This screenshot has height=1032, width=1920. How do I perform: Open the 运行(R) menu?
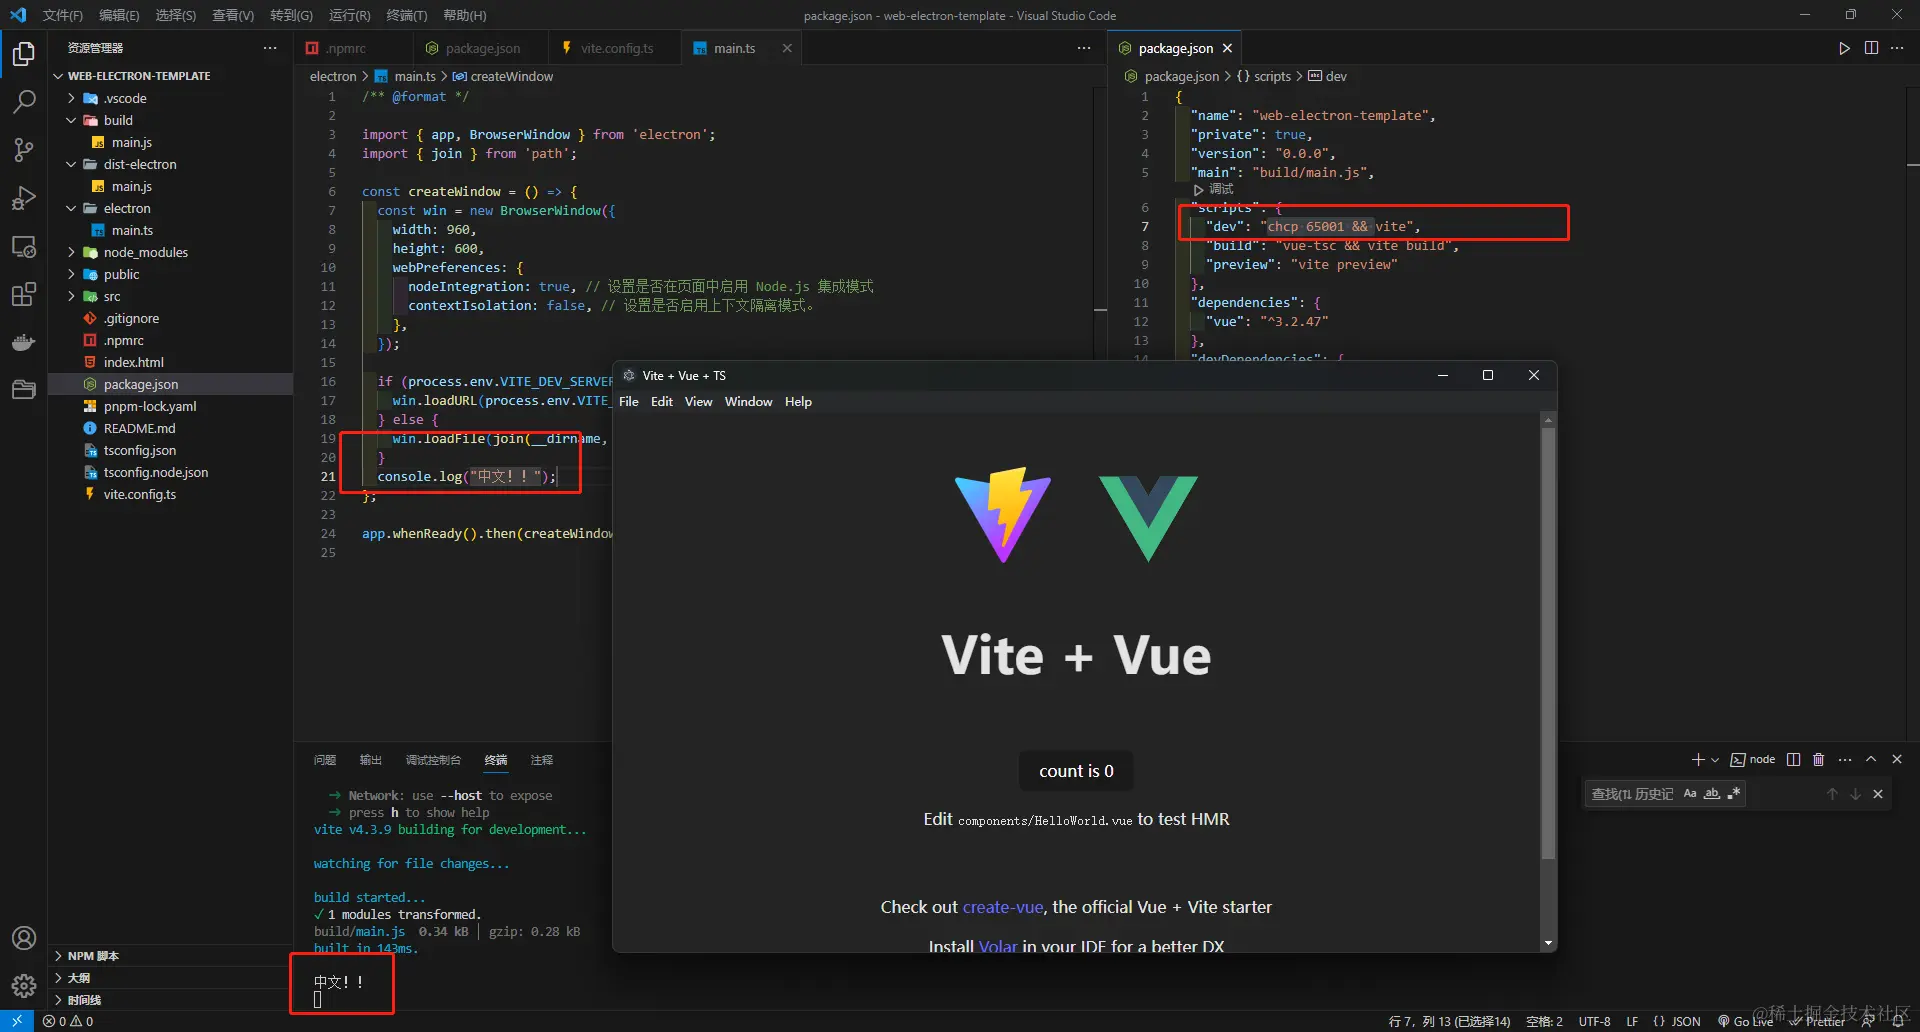349,15
